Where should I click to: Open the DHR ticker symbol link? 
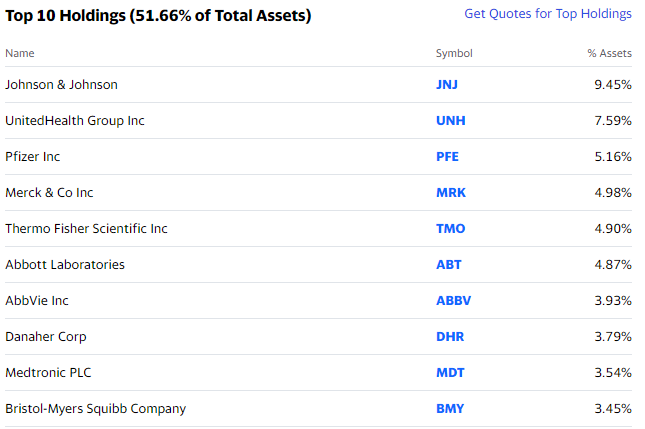pos(450,336)
